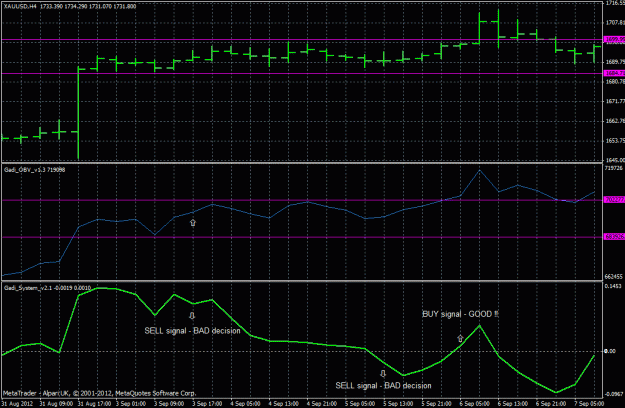Viewport: 625px width, 408px height.
Task: Click the -0.0967 Gadi_System scale value
Action: (x=614, y=394)
